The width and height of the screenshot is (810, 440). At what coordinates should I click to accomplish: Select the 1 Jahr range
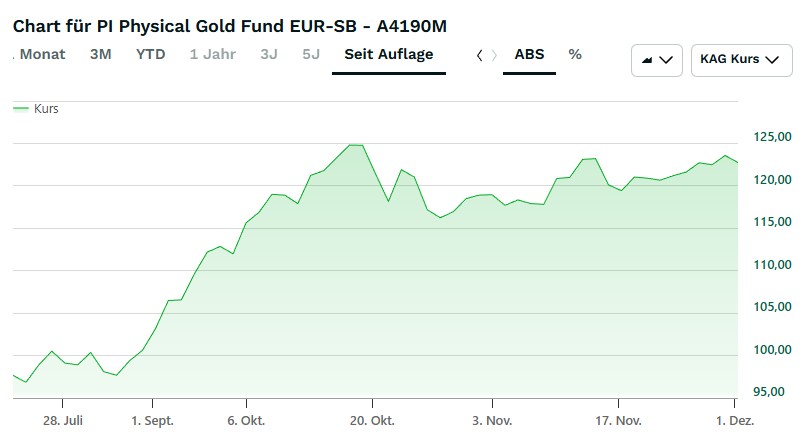tap(211, 54)
